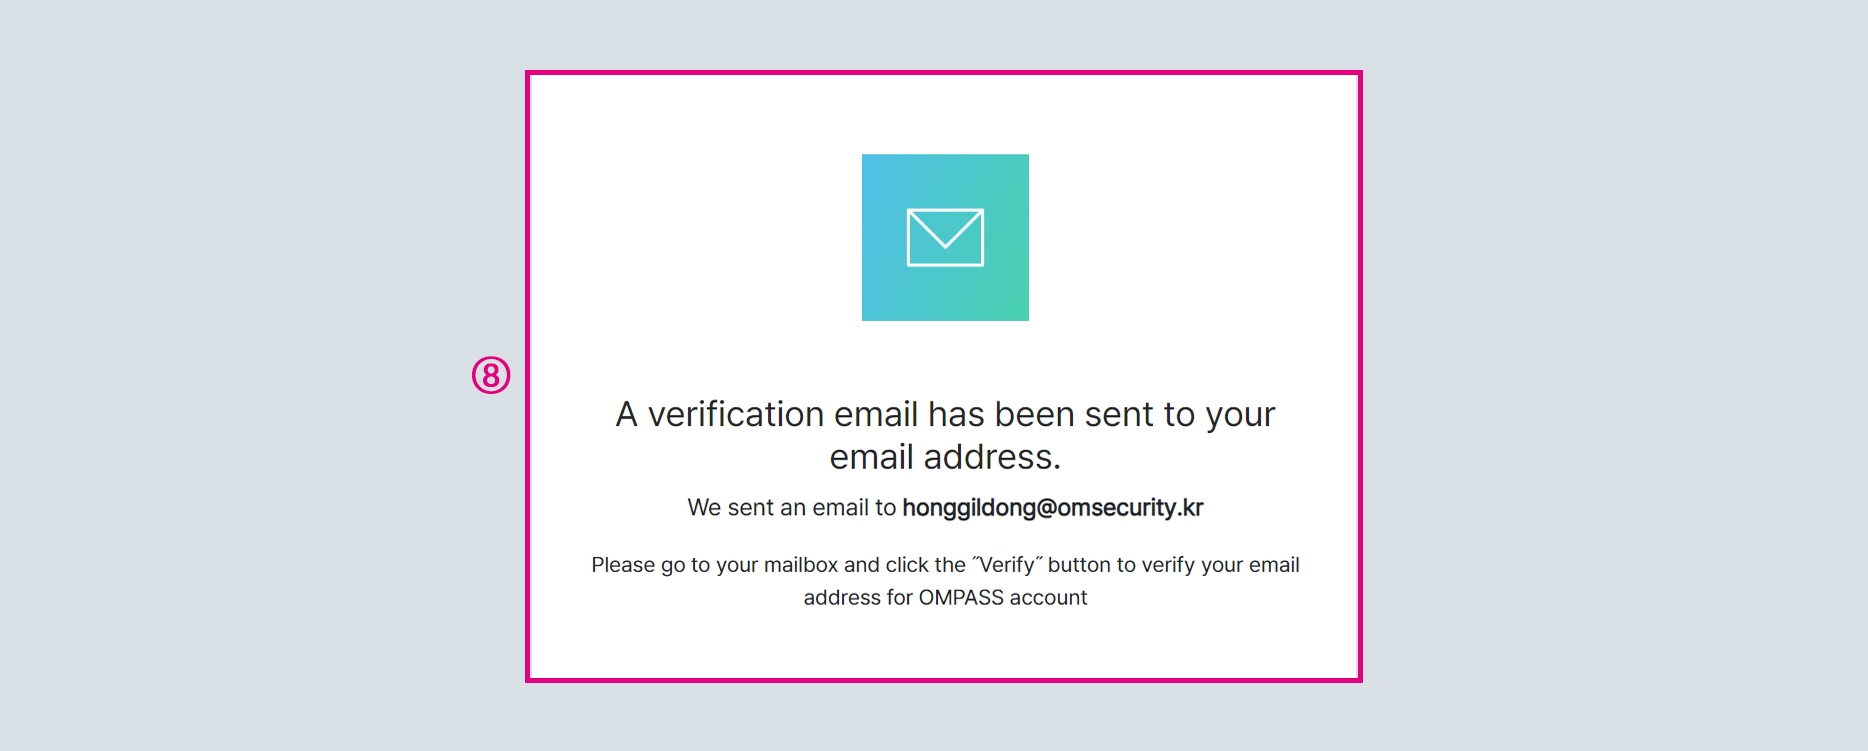The height and width of the screenshot is (751, 1868).
Task: Select the bold email honggildong@omsecurity.kr
Action: [x=1052, y=508]
